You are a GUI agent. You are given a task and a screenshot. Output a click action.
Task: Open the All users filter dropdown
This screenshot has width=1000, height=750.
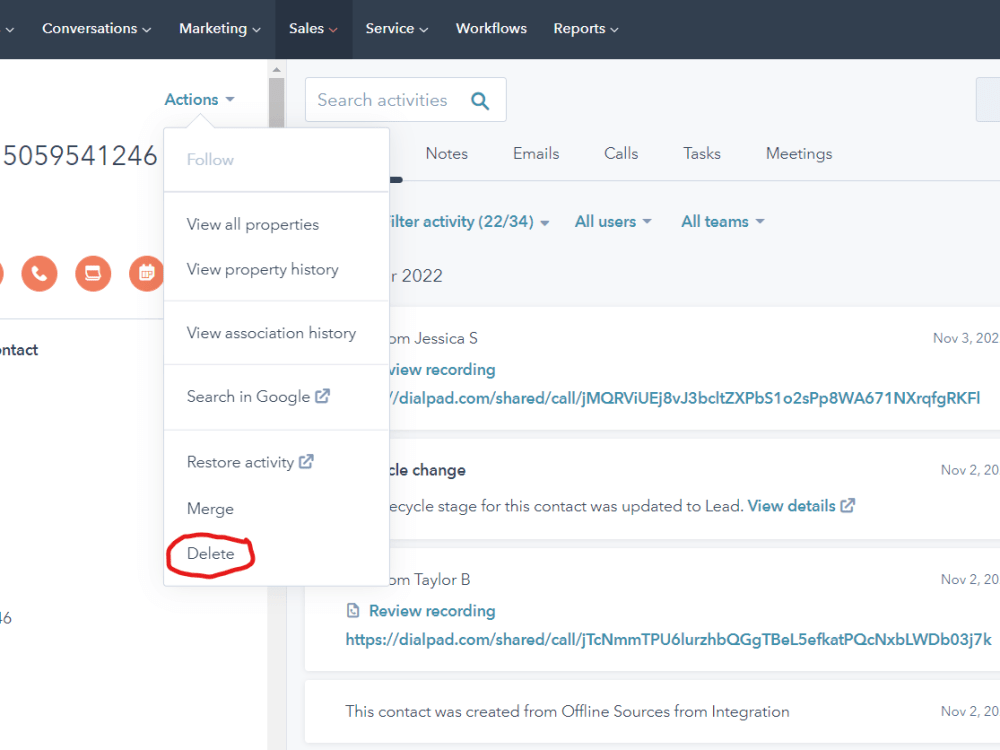pos(613,221)
